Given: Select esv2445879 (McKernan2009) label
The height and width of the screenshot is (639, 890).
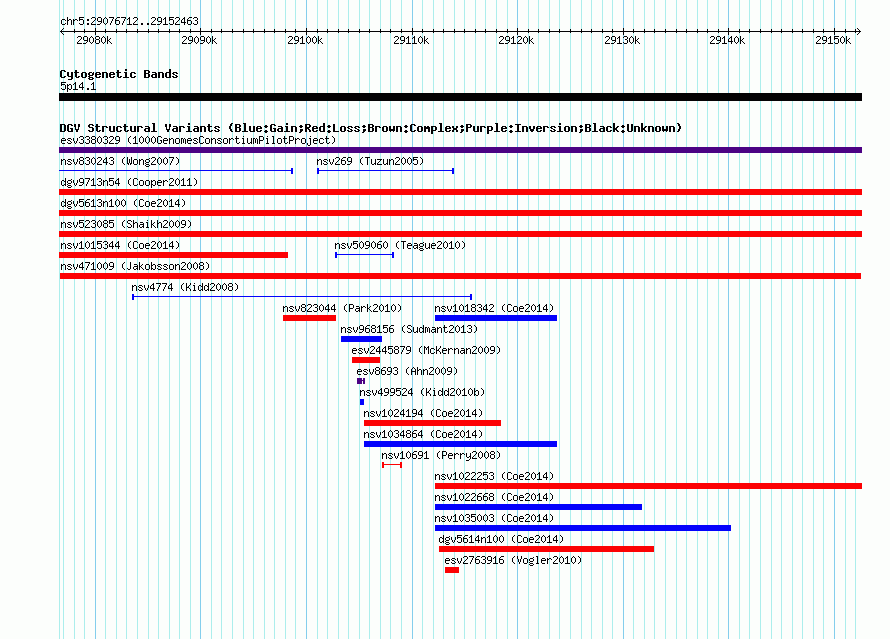Looking at the screenshot, I should tap(426, 350).
